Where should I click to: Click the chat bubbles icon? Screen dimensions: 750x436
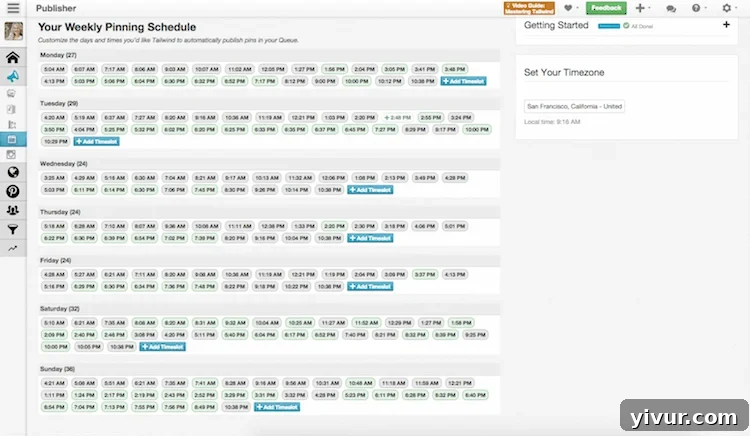pos(671,9)
